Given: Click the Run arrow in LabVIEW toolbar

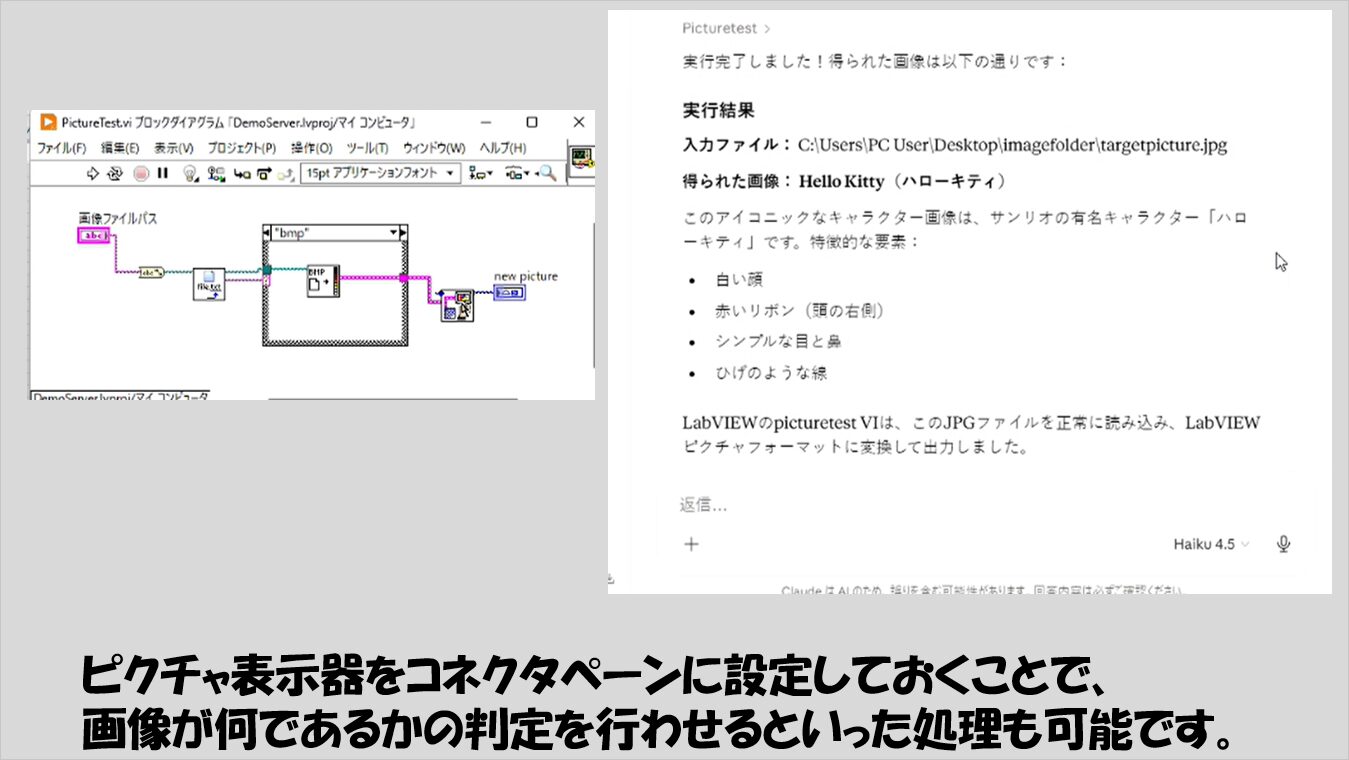Looking at the screenshot, I should click(93, 174).
